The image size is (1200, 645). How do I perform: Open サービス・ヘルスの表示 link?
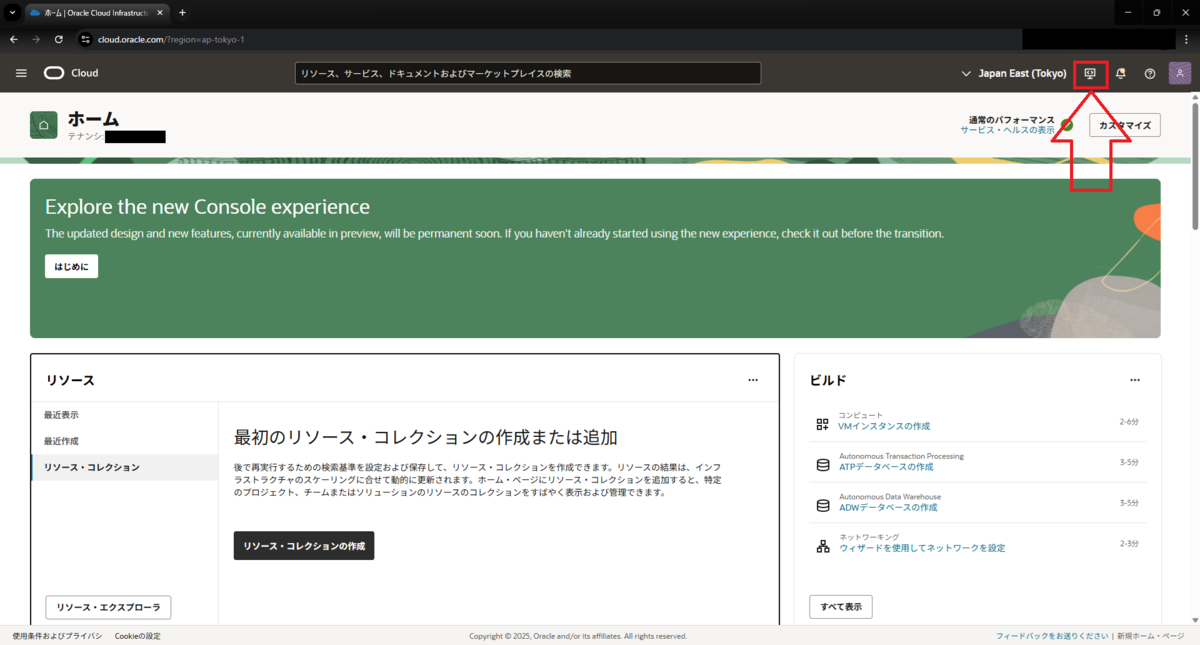(x=1007, y=130)
